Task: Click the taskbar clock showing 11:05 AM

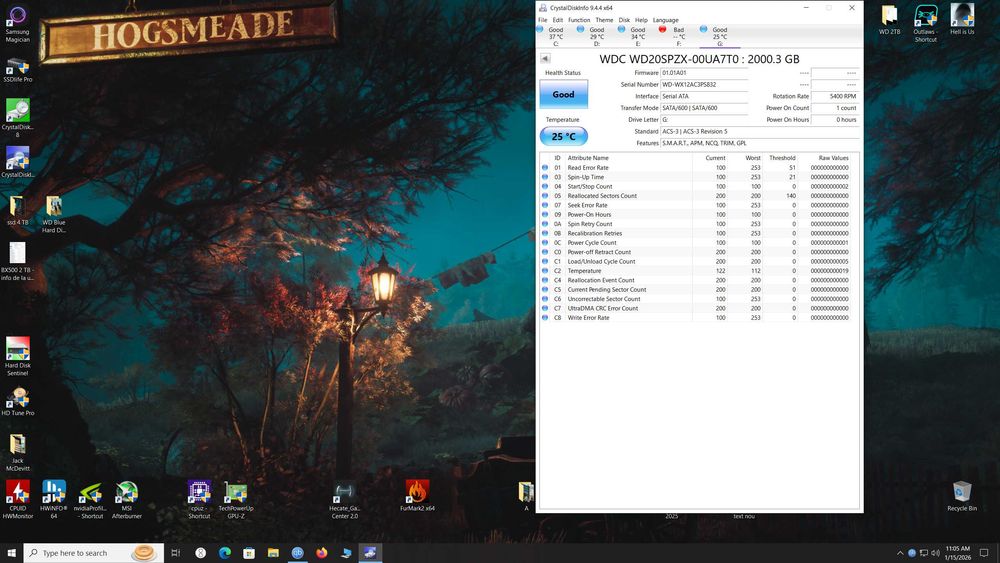Action: coord(957,553)
